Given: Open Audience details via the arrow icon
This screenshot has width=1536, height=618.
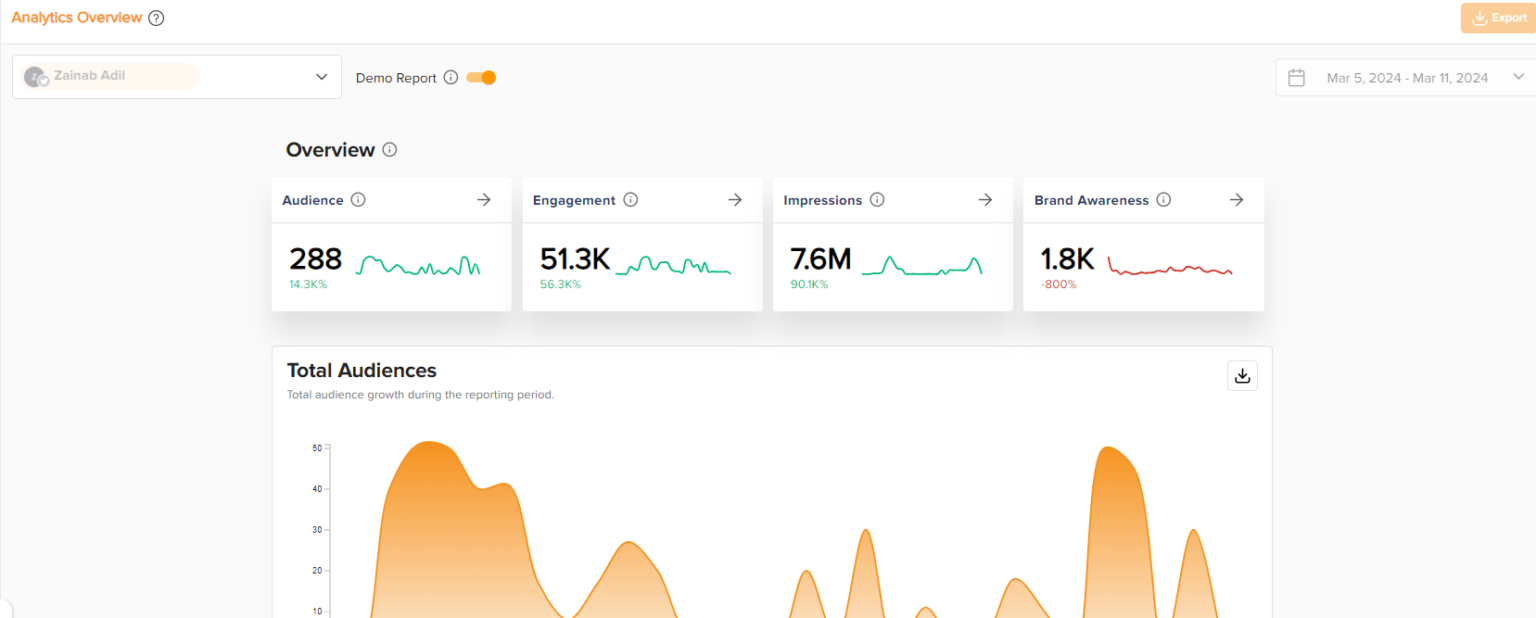Looking at the screenshot, I should (x=483, y=199).
